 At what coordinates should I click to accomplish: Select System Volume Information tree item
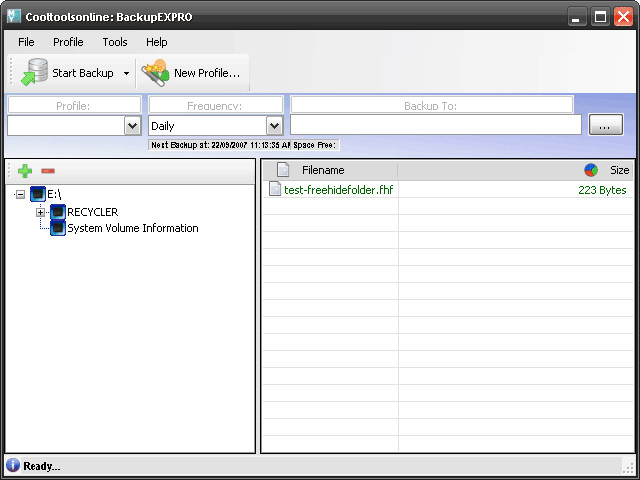click(x=133, y=228)
